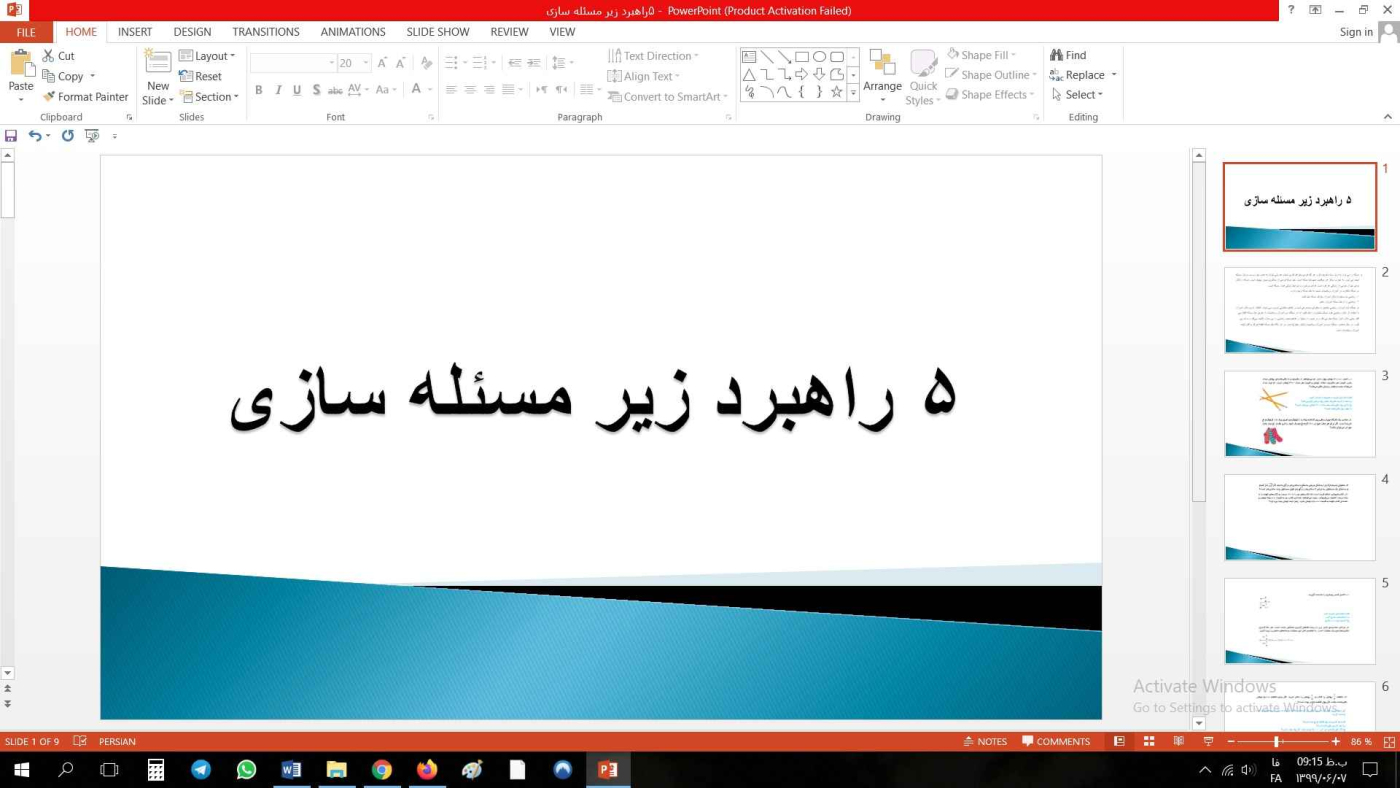Open Telegram from the taskbar
The height and width of the screenshot is (788, 1400).
[201, 770]
